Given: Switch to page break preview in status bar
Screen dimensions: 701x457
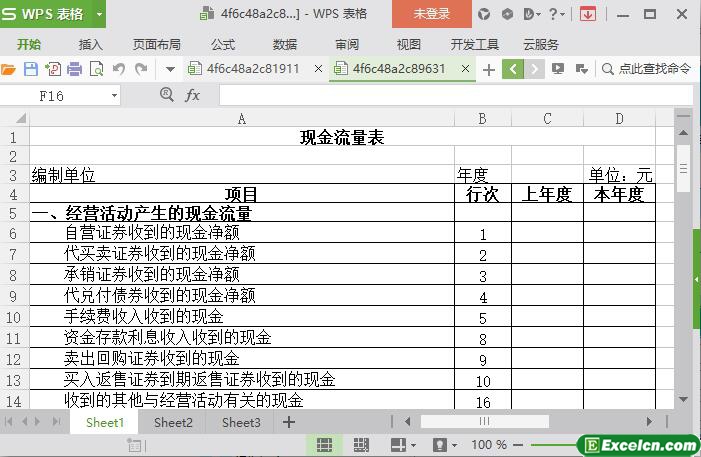Looking at the screenshot, I should point(361,445).
